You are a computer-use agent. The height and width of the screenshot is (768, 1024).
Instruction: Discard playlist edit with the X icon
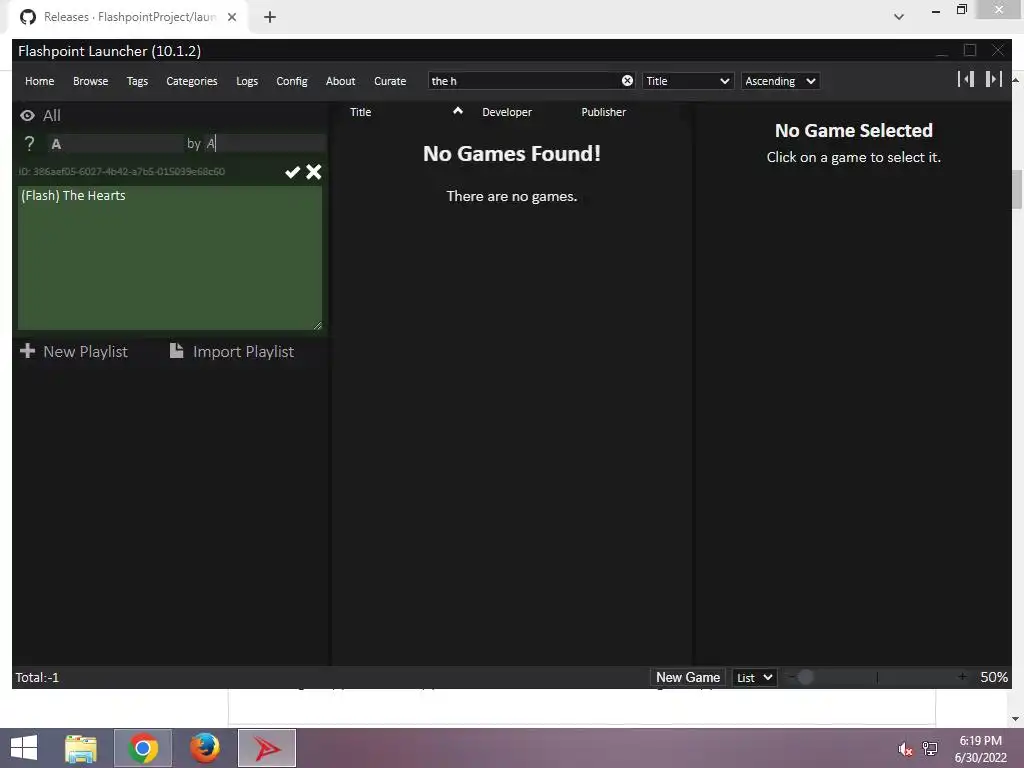click(x=313, y=172)
